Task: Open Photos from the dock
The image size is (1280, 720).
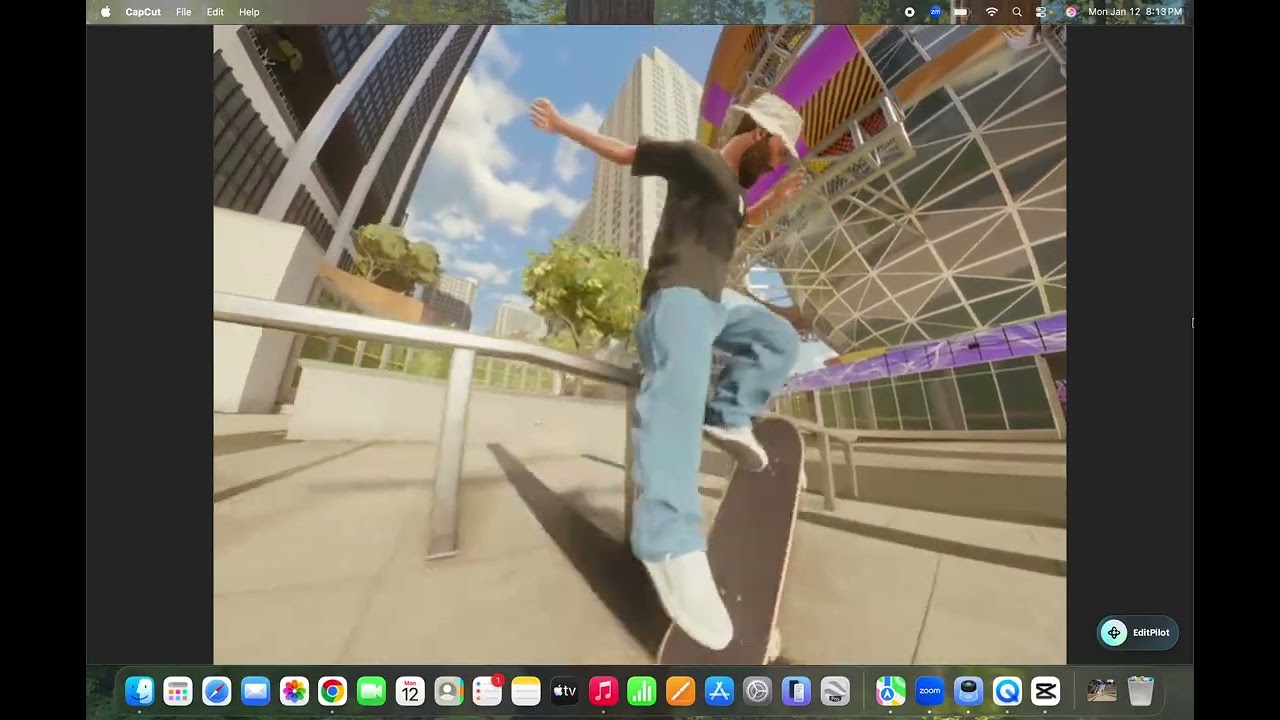Action: (x=294, y=691)
